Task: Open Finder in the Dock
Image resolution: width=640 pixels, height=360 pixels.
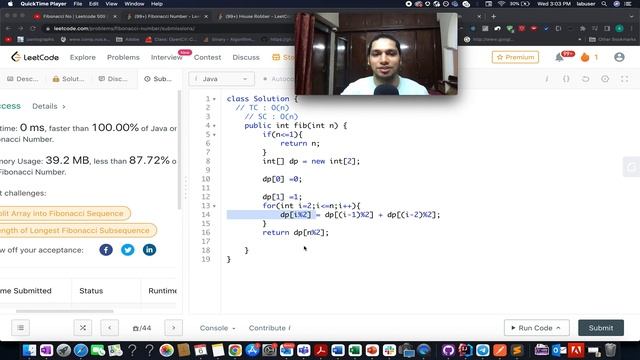Action: pyautogui.click(x=29, y=350)
